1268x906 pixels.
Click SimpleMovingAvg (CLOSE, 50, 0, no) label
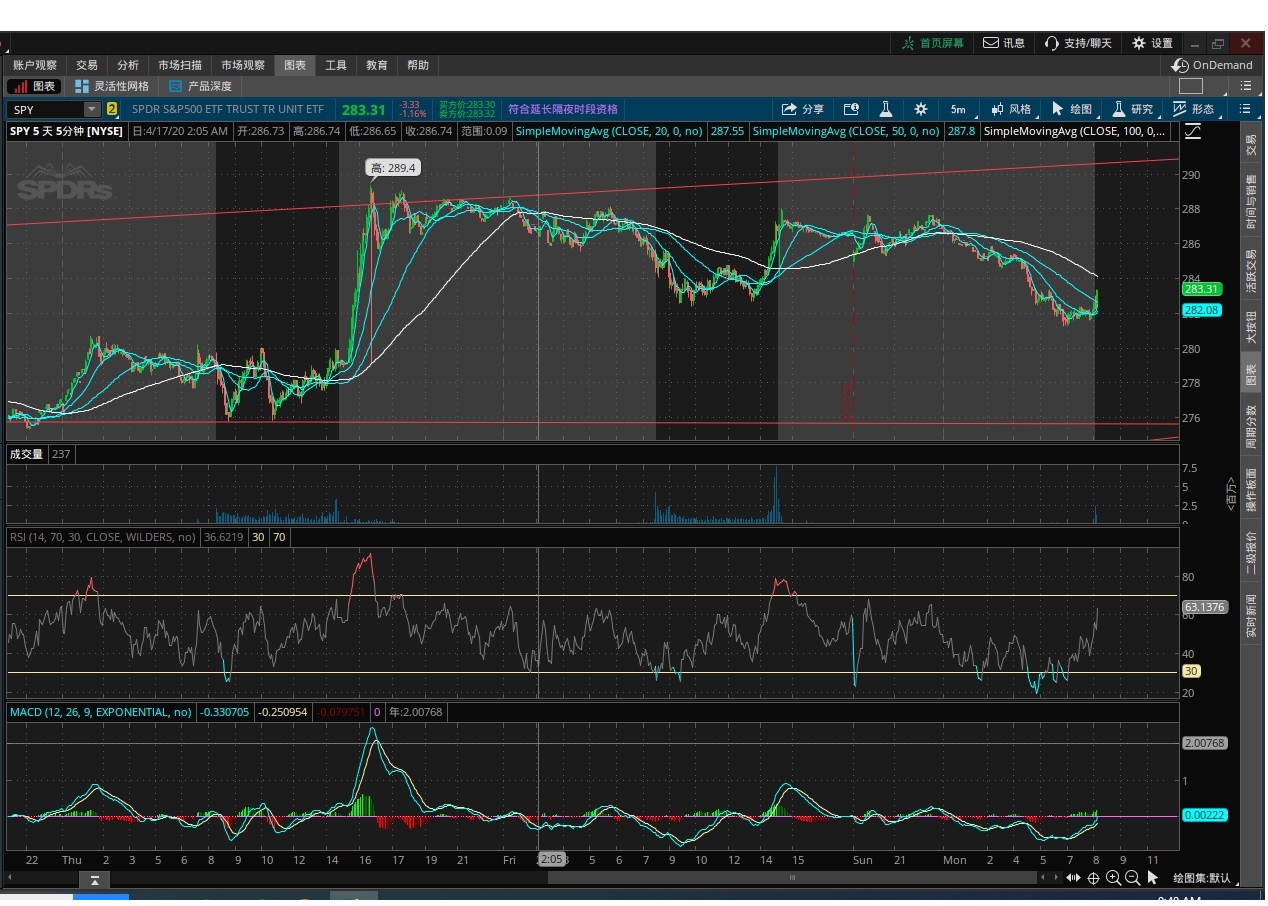click(x=846, y=131)
